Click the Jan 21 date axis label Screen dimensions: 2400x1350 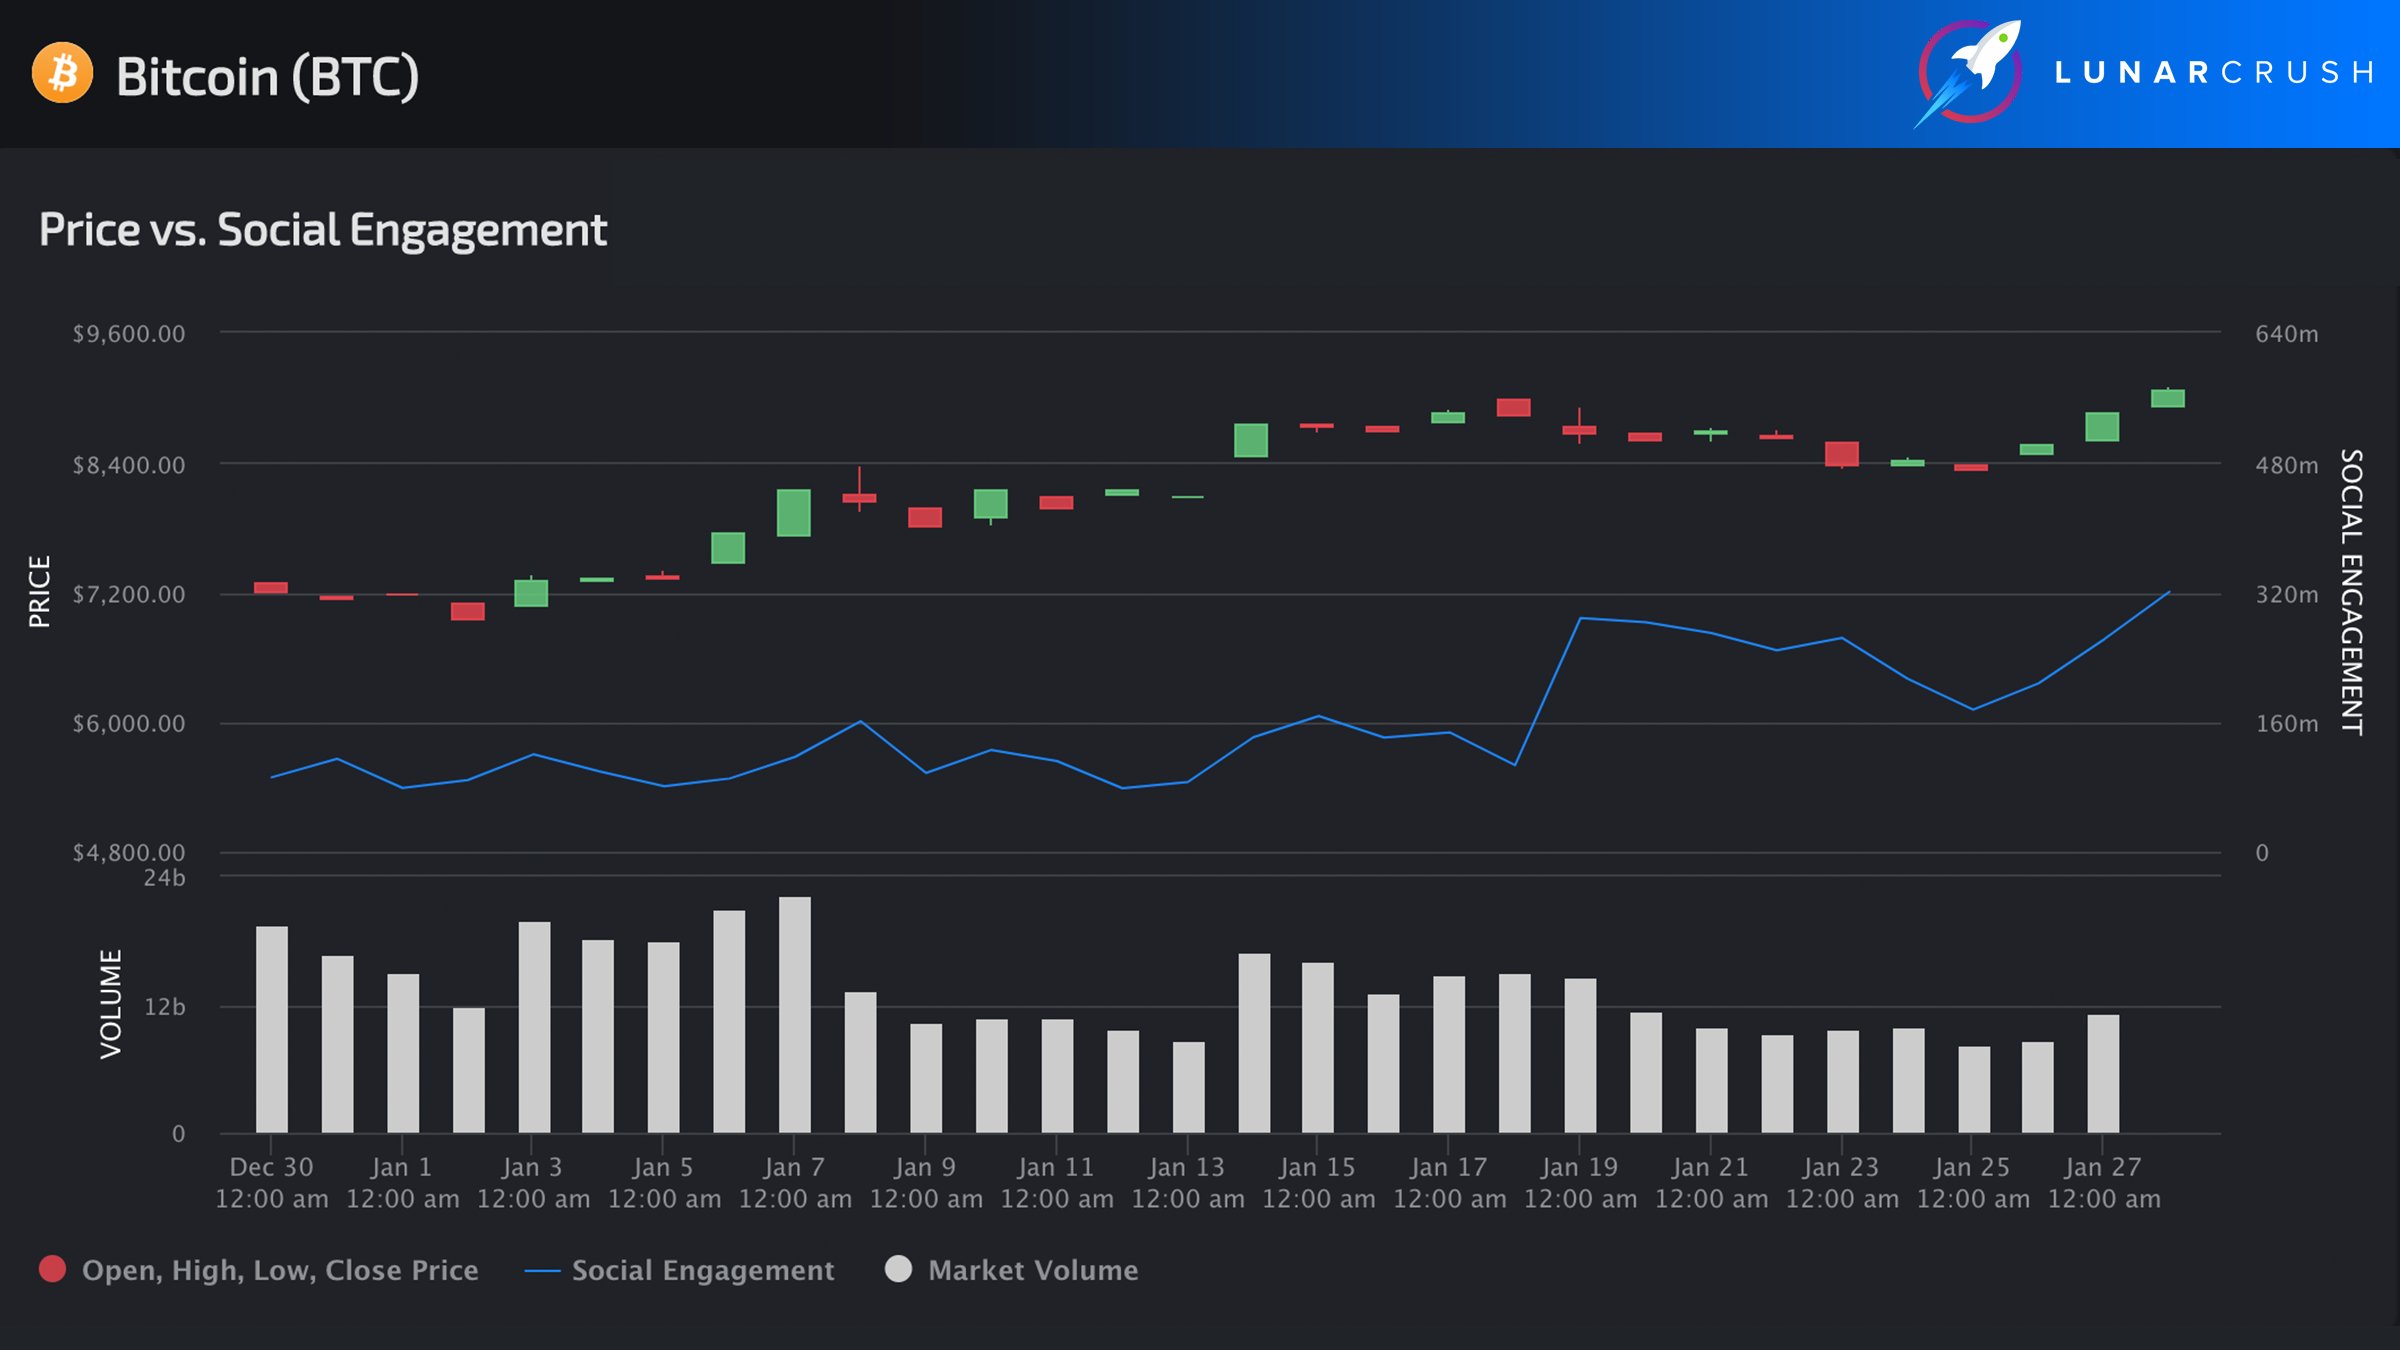[1711, 1183]
